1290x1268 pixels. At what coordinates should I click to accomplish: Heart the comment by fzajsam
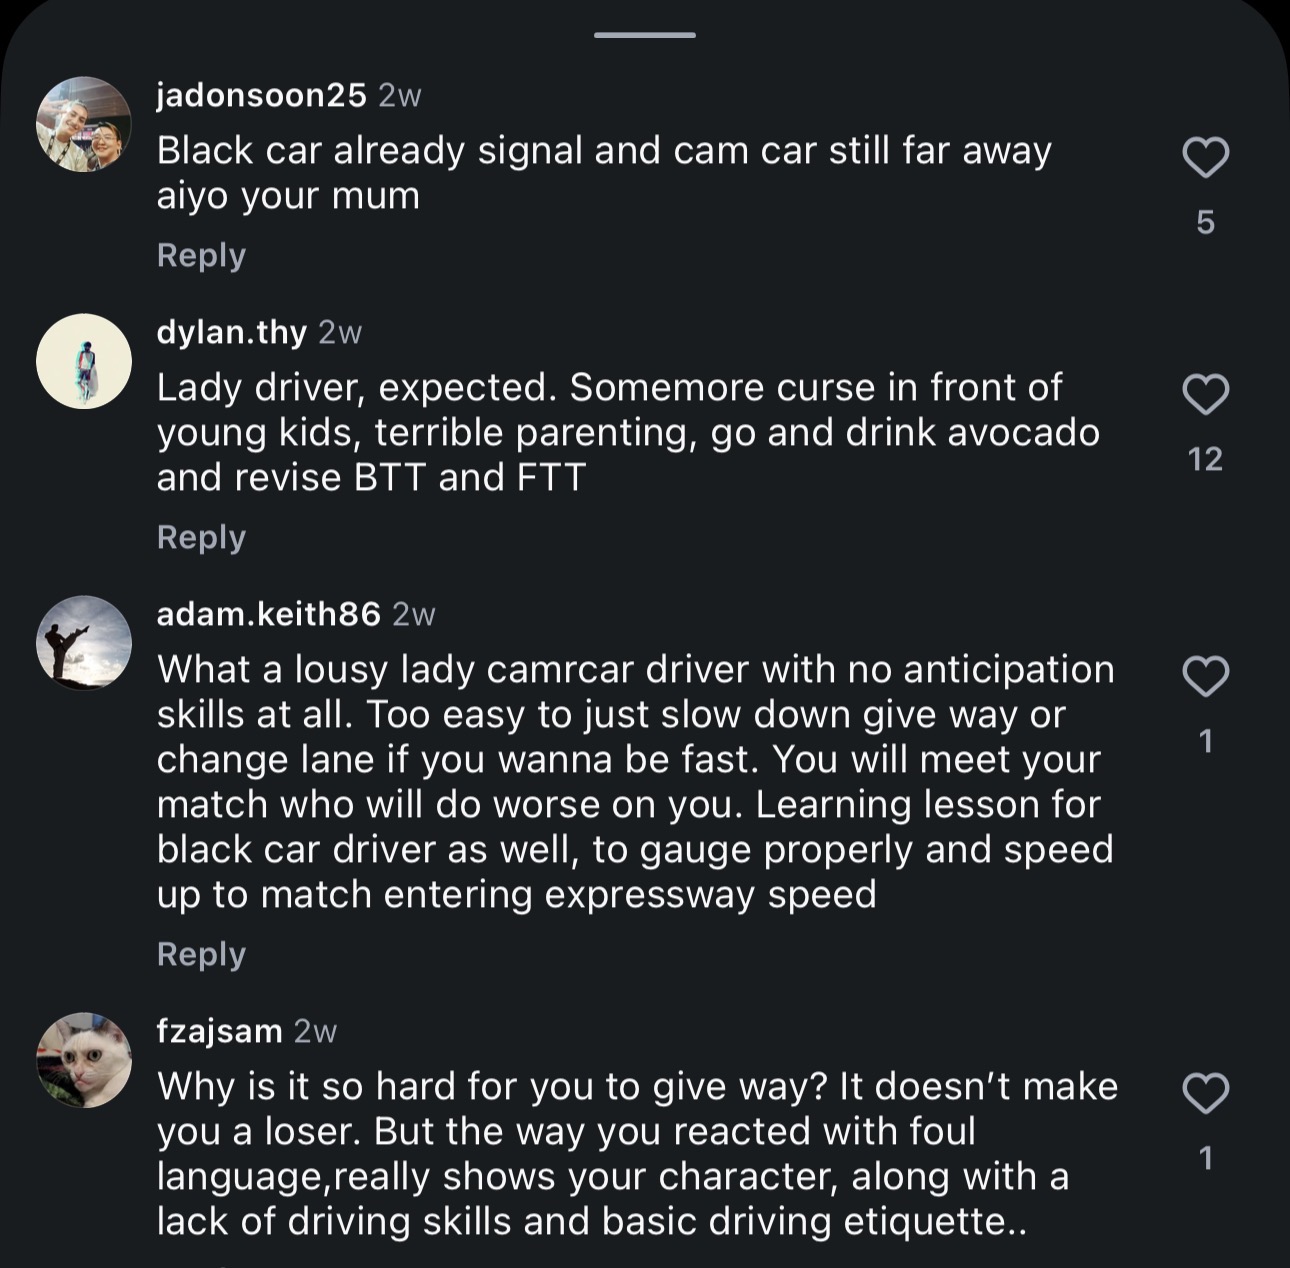click(x=1205, y=1094)
